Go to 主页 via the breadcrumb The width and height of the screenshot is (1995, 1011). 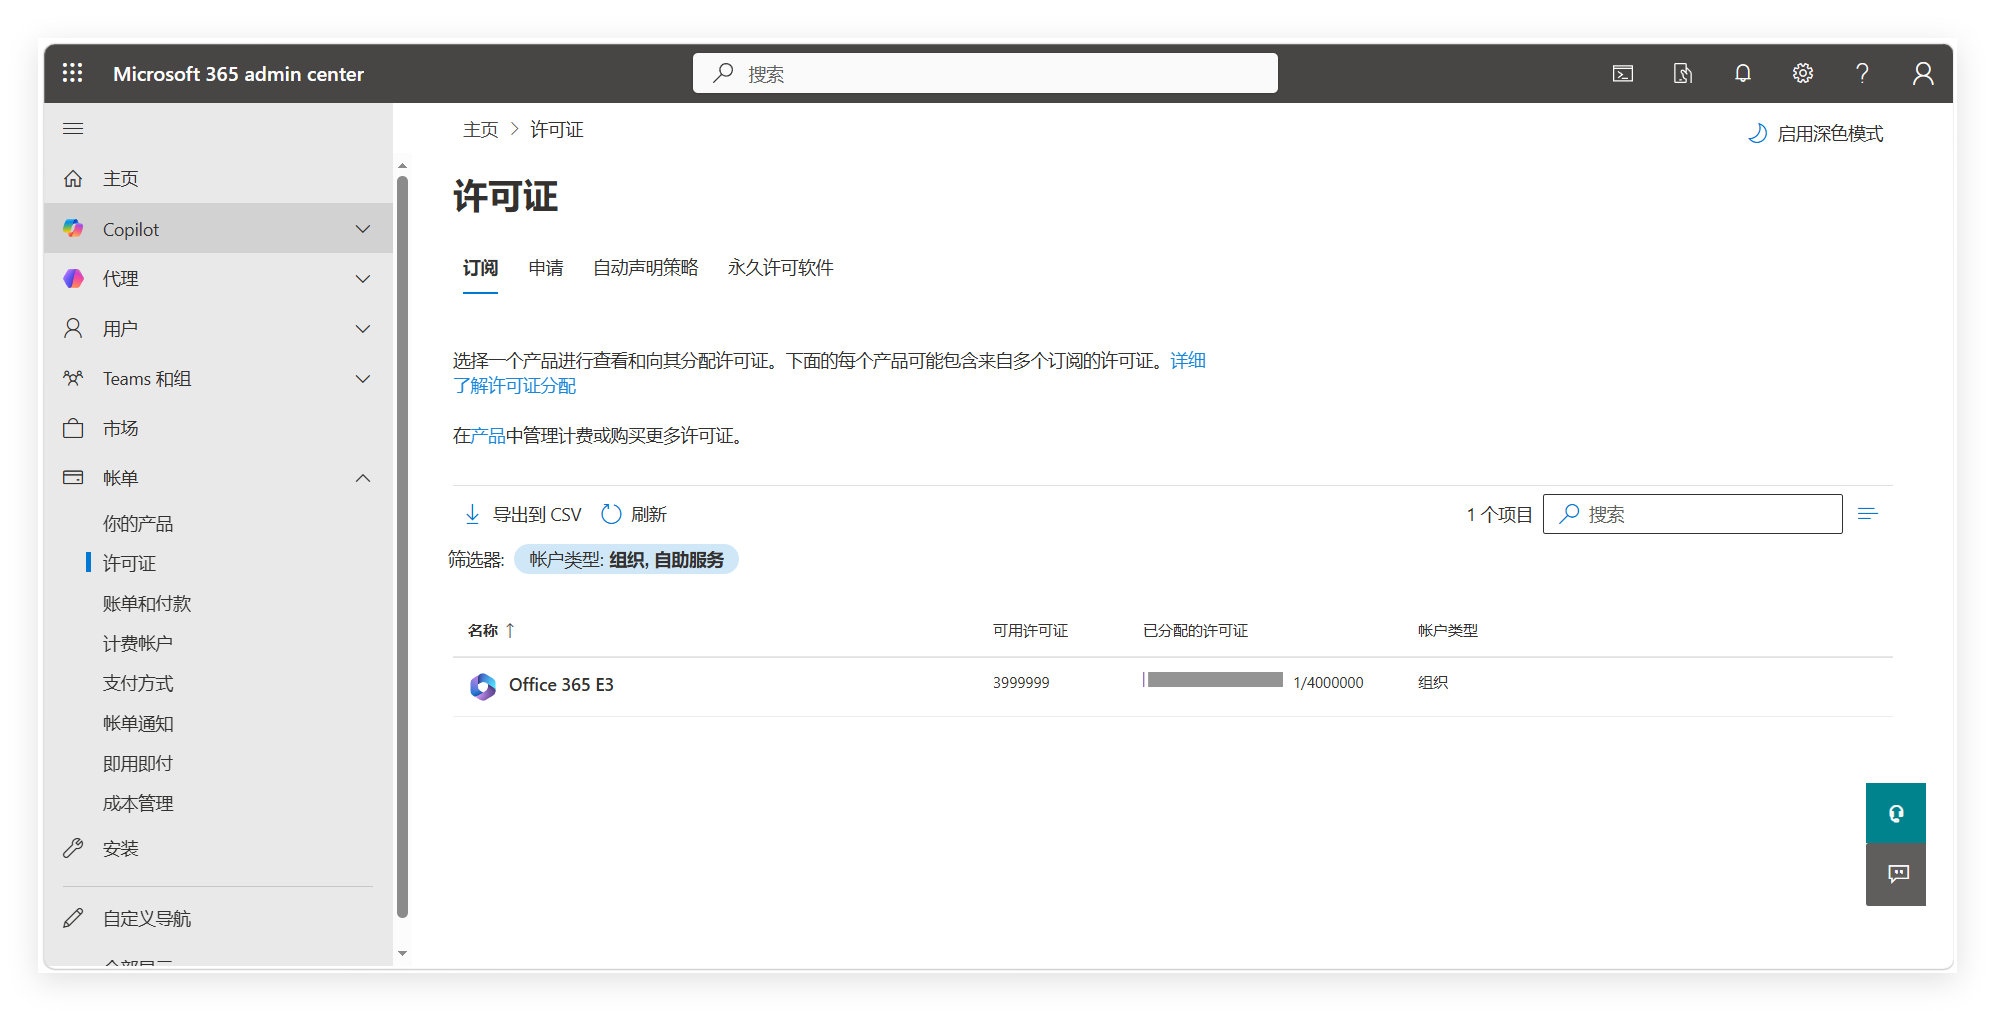[x=480, y=130]
